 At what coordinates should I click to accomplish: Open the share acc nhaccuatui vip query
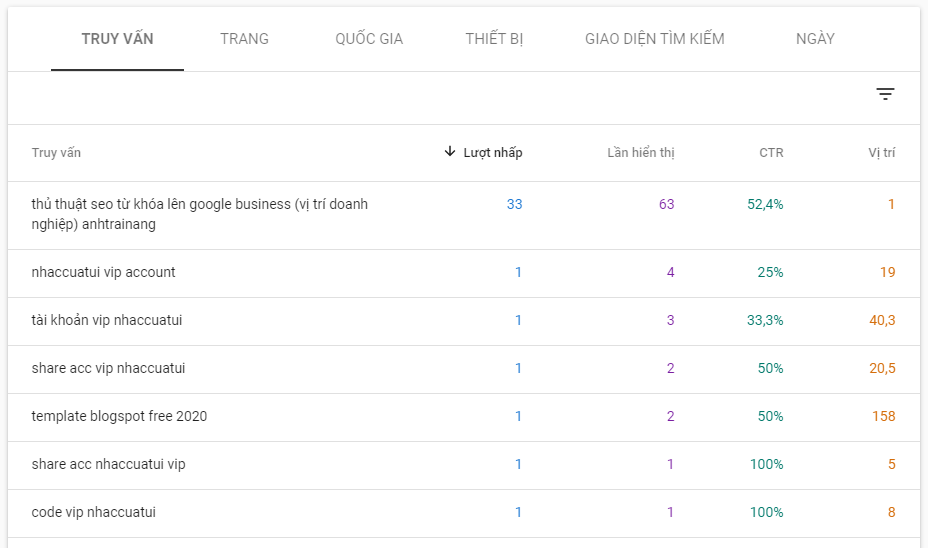tap(108, 464)
